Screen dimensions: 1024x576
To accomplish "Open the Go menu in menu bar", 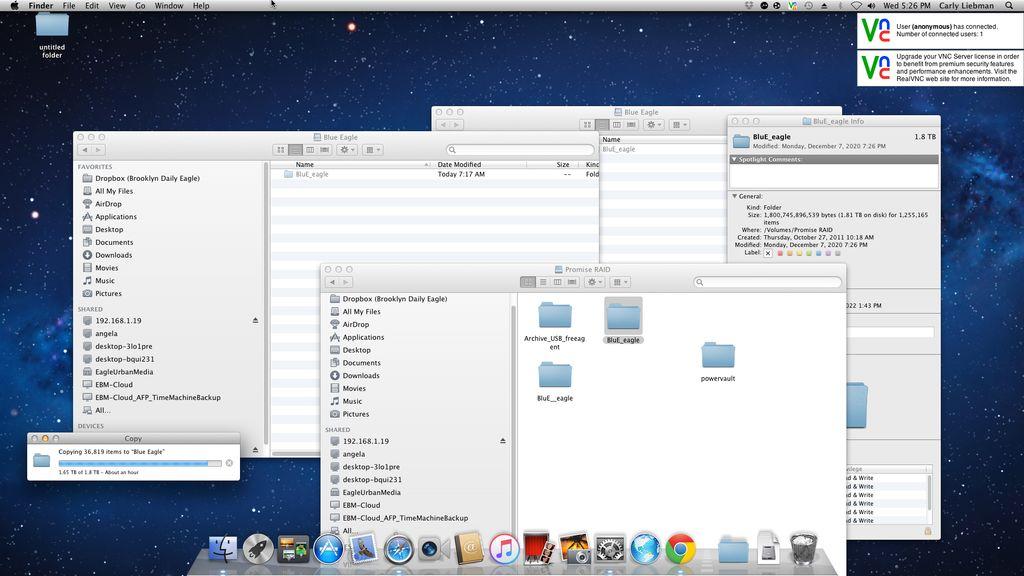I will [x=140, y=6].
